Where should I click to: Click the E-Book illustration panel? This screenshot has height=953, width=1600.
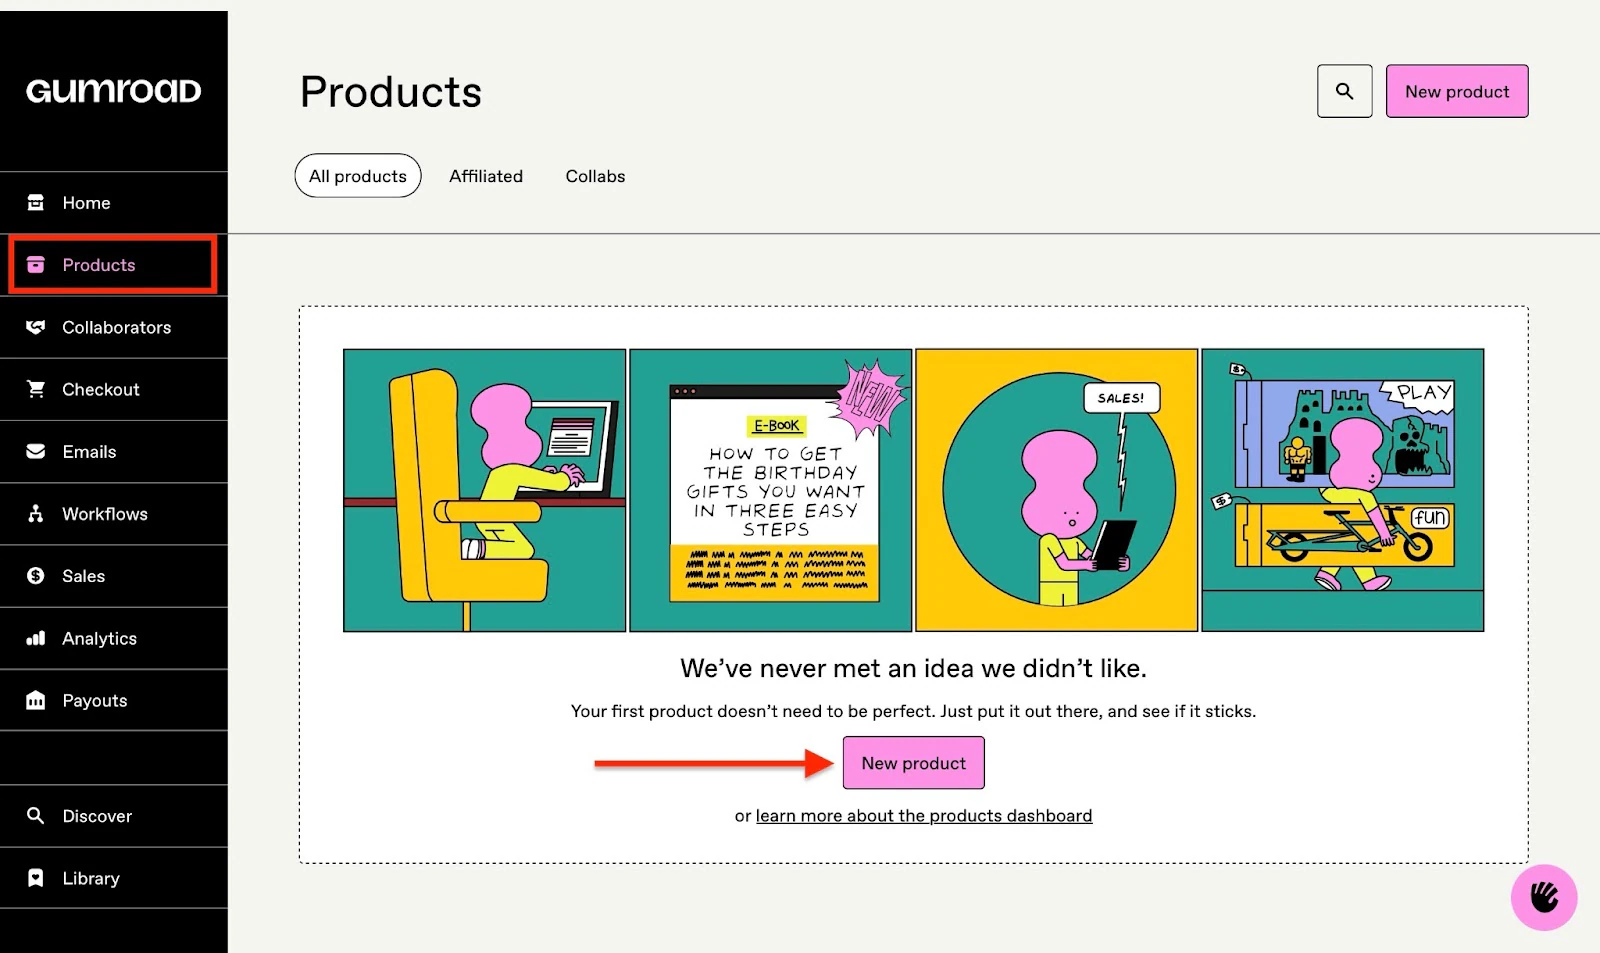tap(771, 490)
